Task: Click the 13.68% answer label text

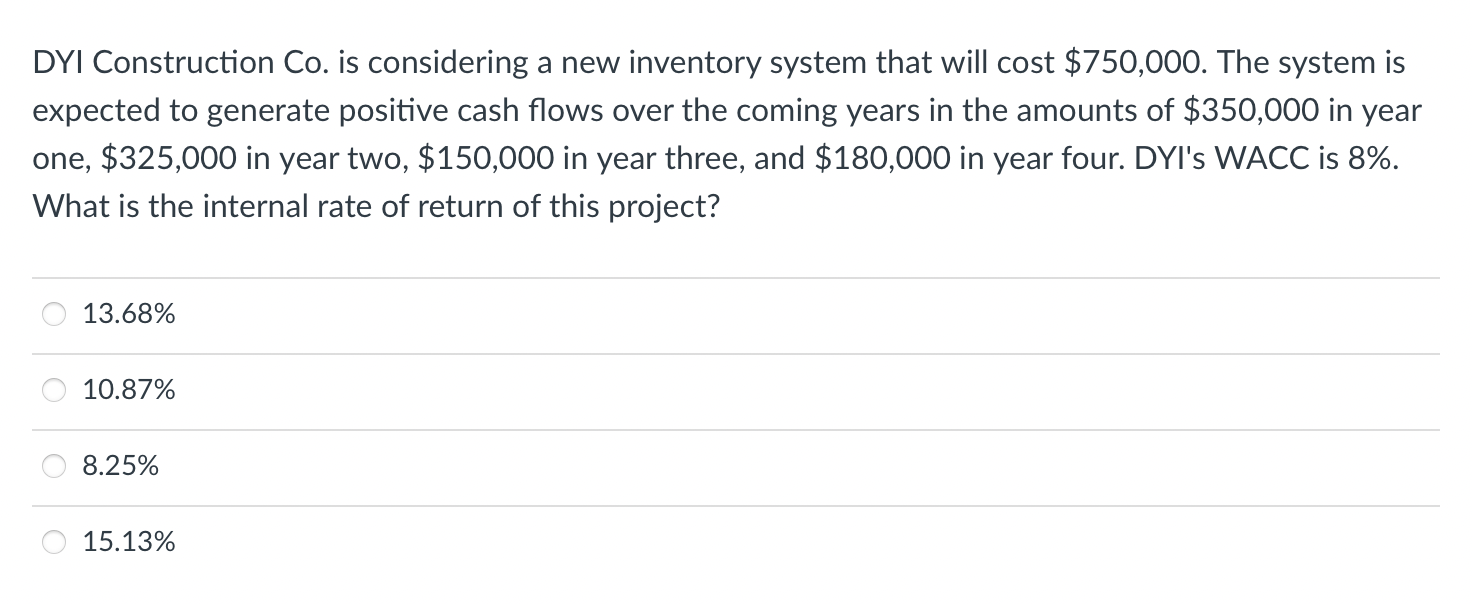Action: click(x=128, y=313)
